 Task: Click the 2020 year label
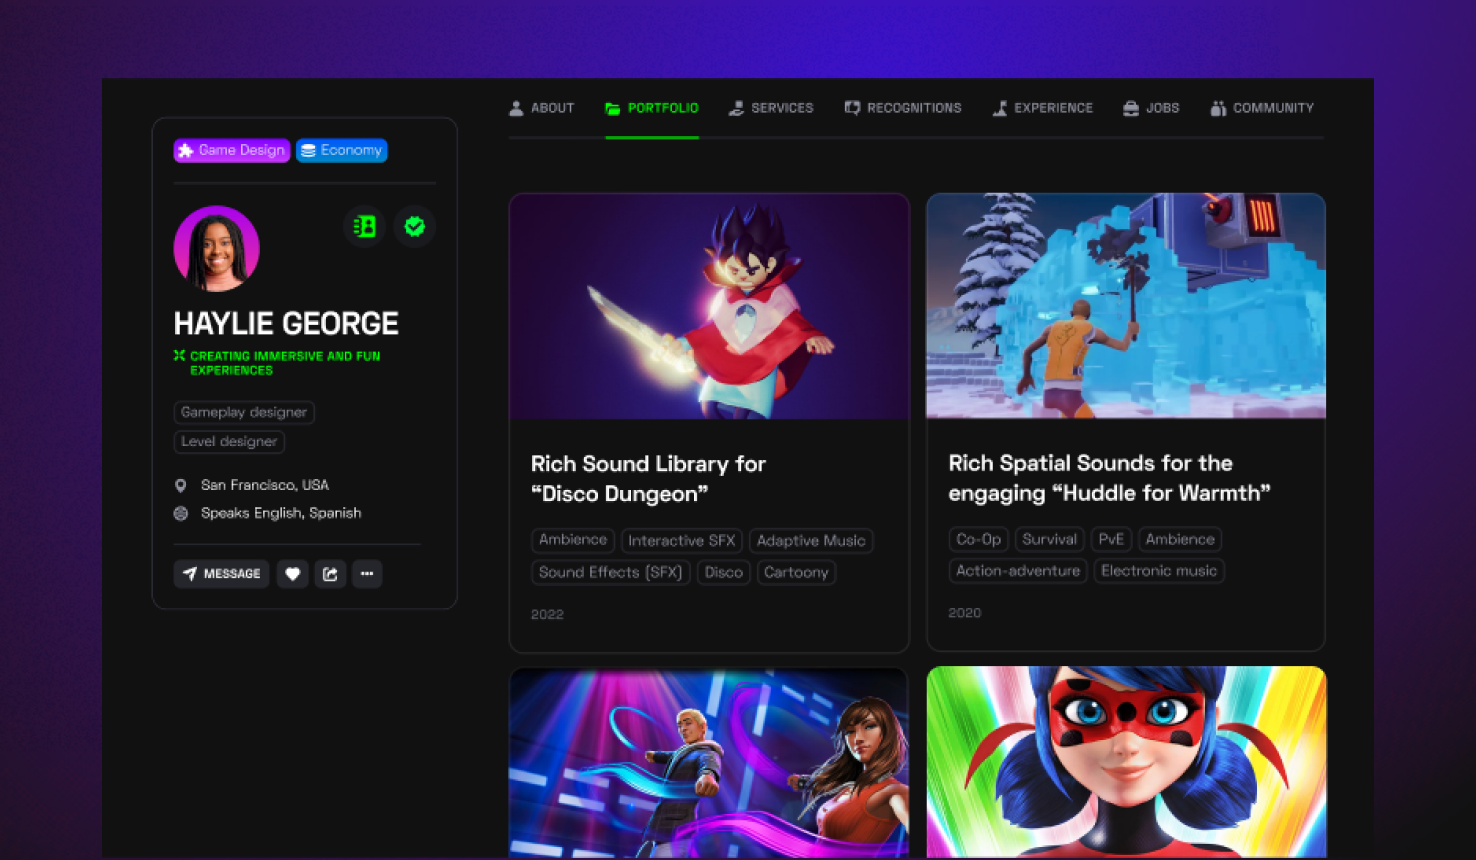965,613
